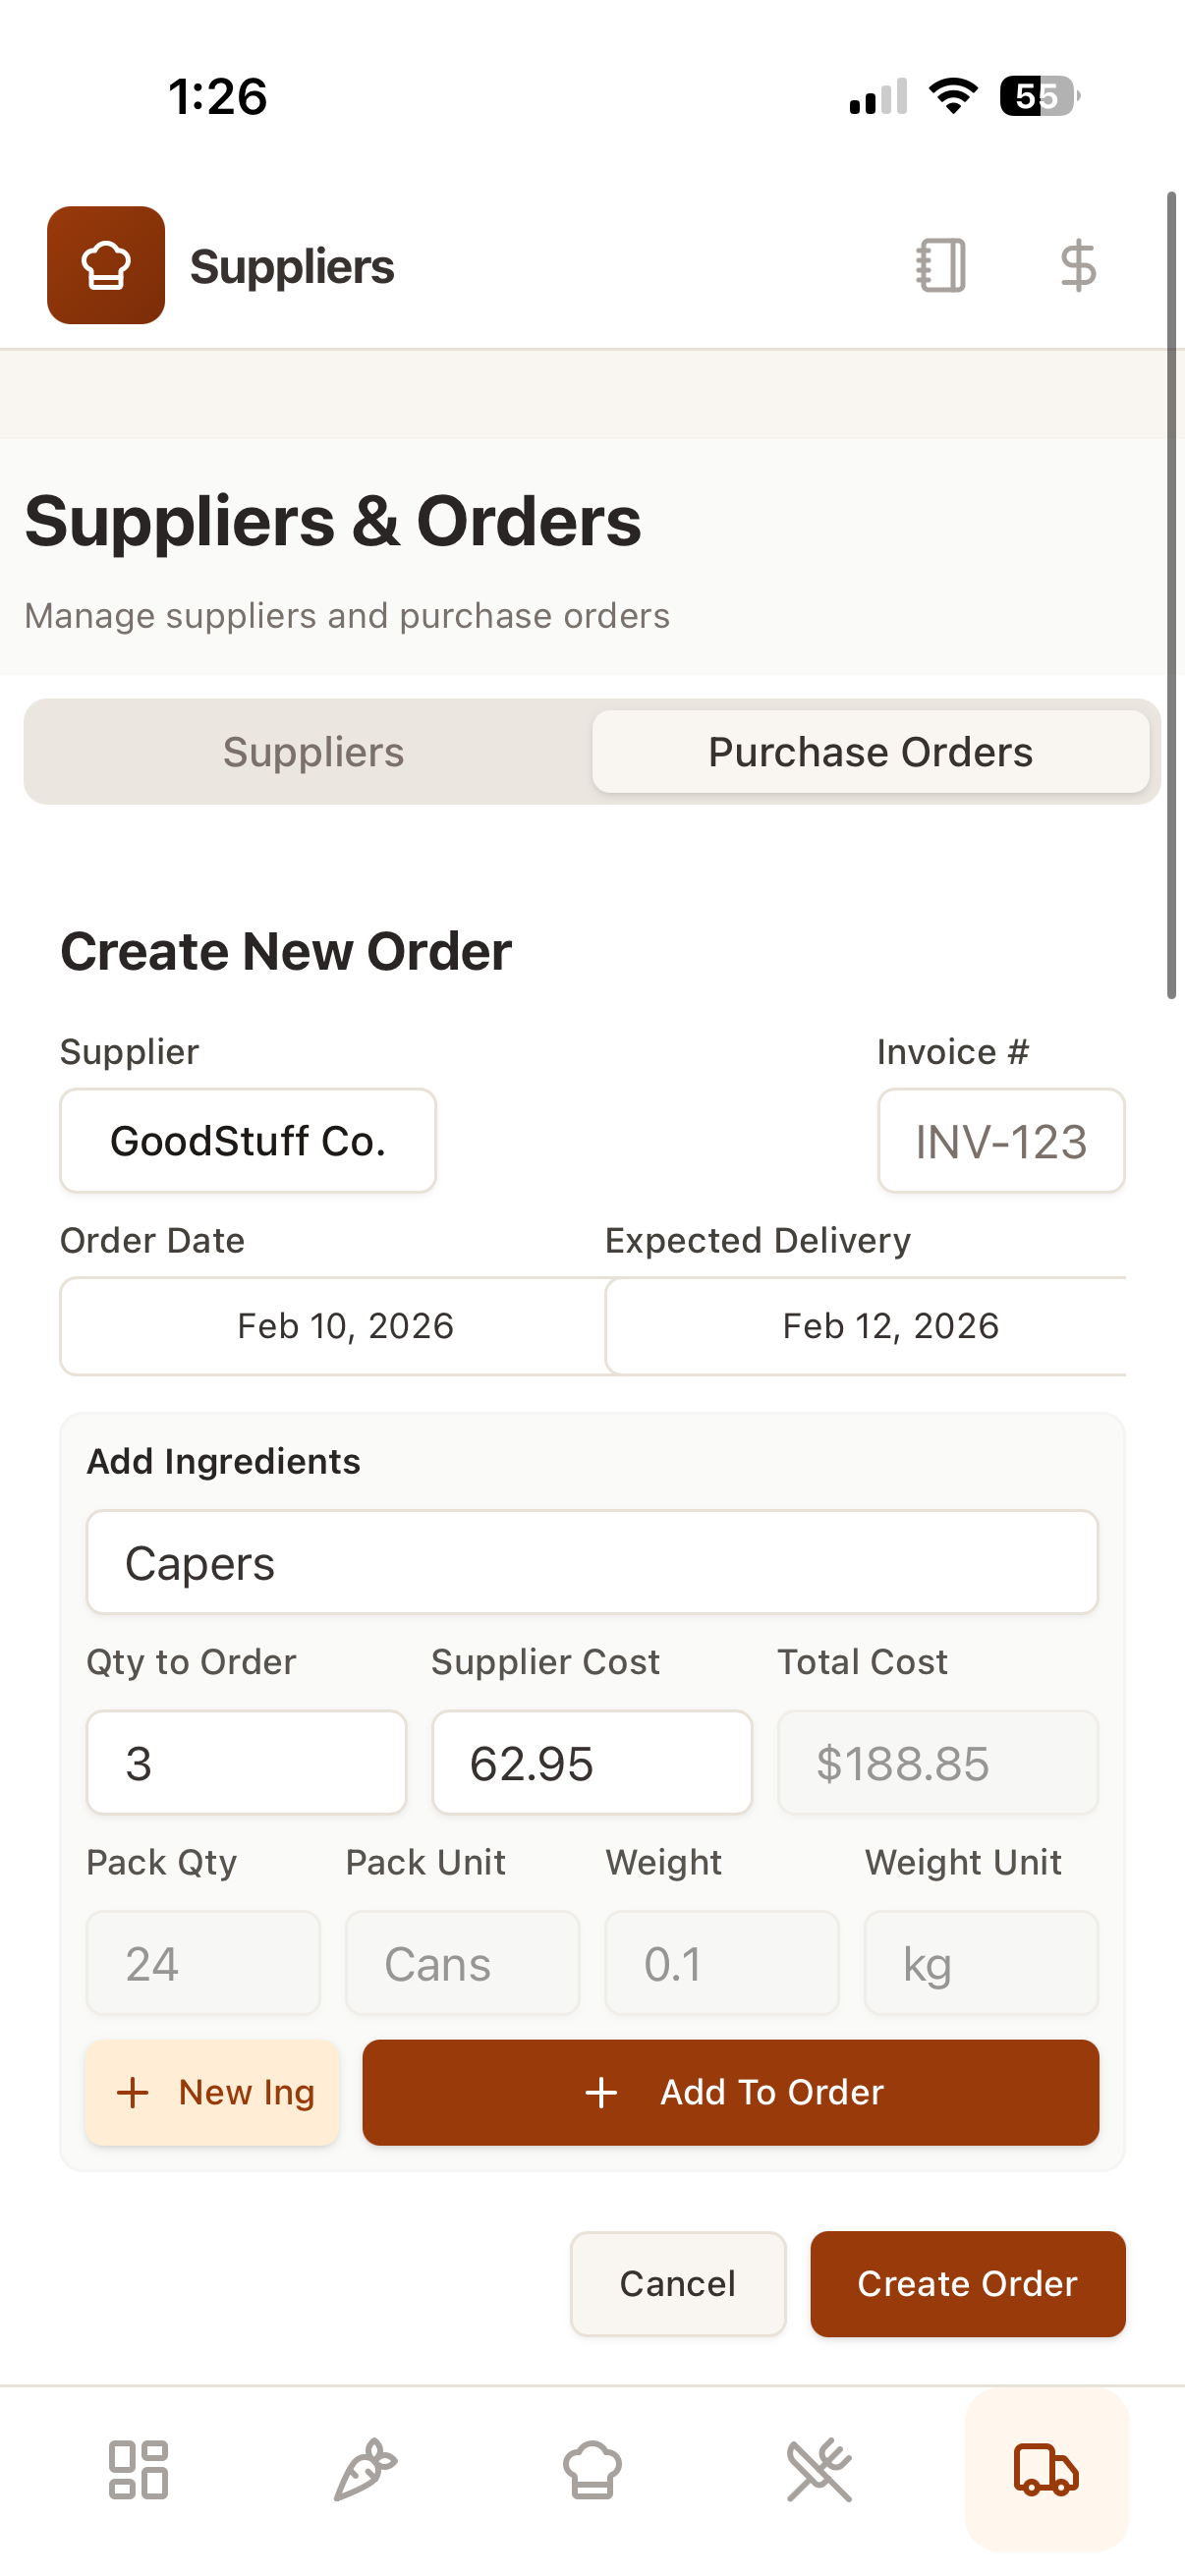Tap the dollar sign icon

1078,265
